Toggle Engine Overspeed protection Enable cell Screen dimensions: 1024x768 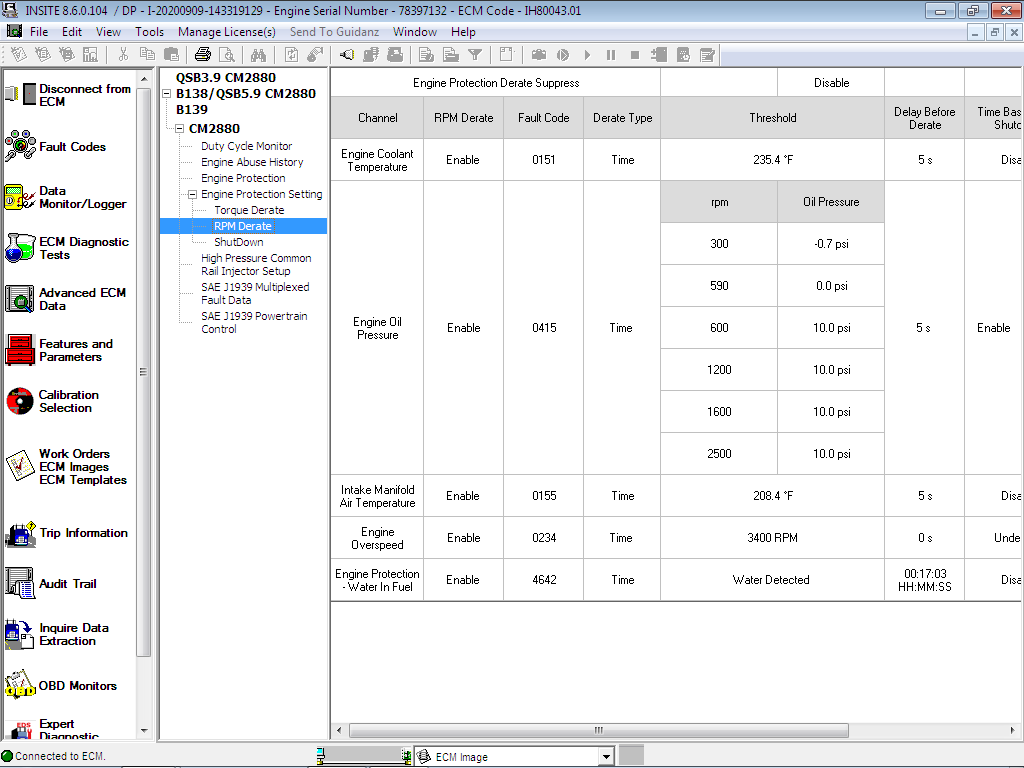pos(462,537)
